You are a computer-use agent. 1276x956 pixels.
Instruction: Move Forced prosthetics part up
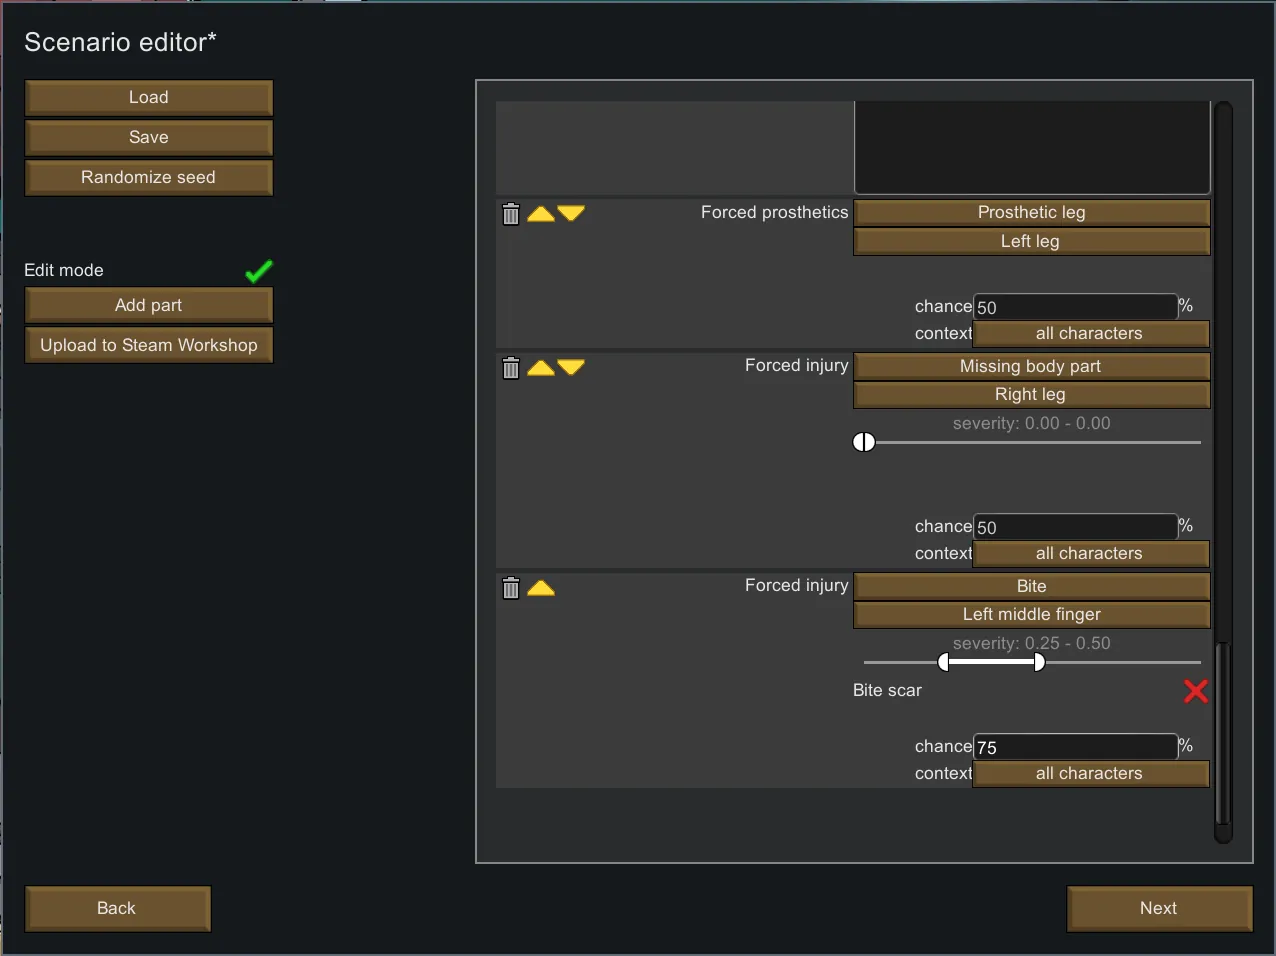(541, 214)
